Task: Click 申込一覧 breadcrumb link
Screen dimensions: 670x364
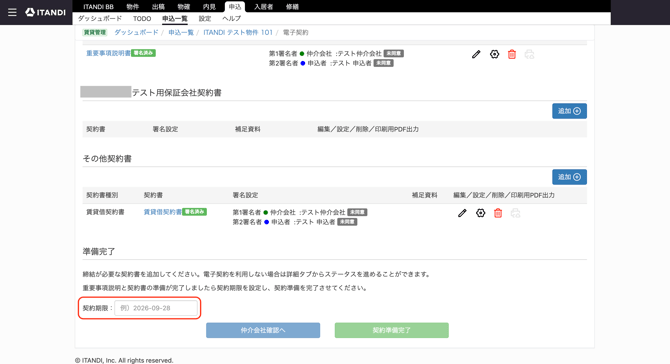Action: [x=181, y=32]
